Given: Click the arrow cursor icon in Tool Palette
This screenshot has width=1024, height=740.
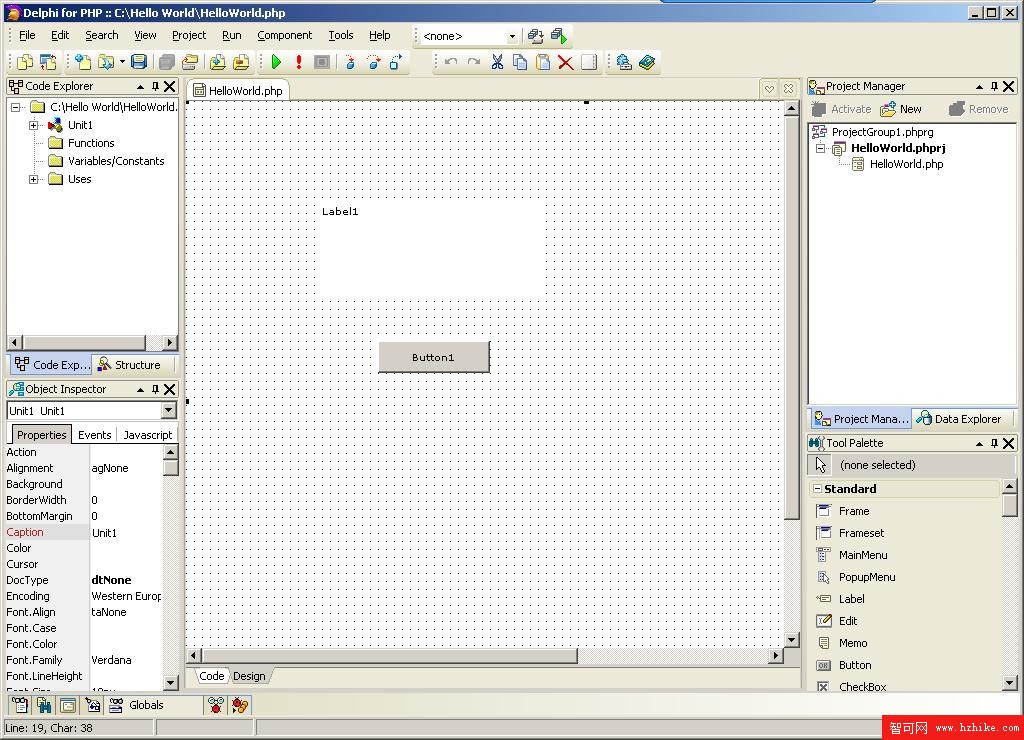Looking at the screenshot, I should pos(821,465).
